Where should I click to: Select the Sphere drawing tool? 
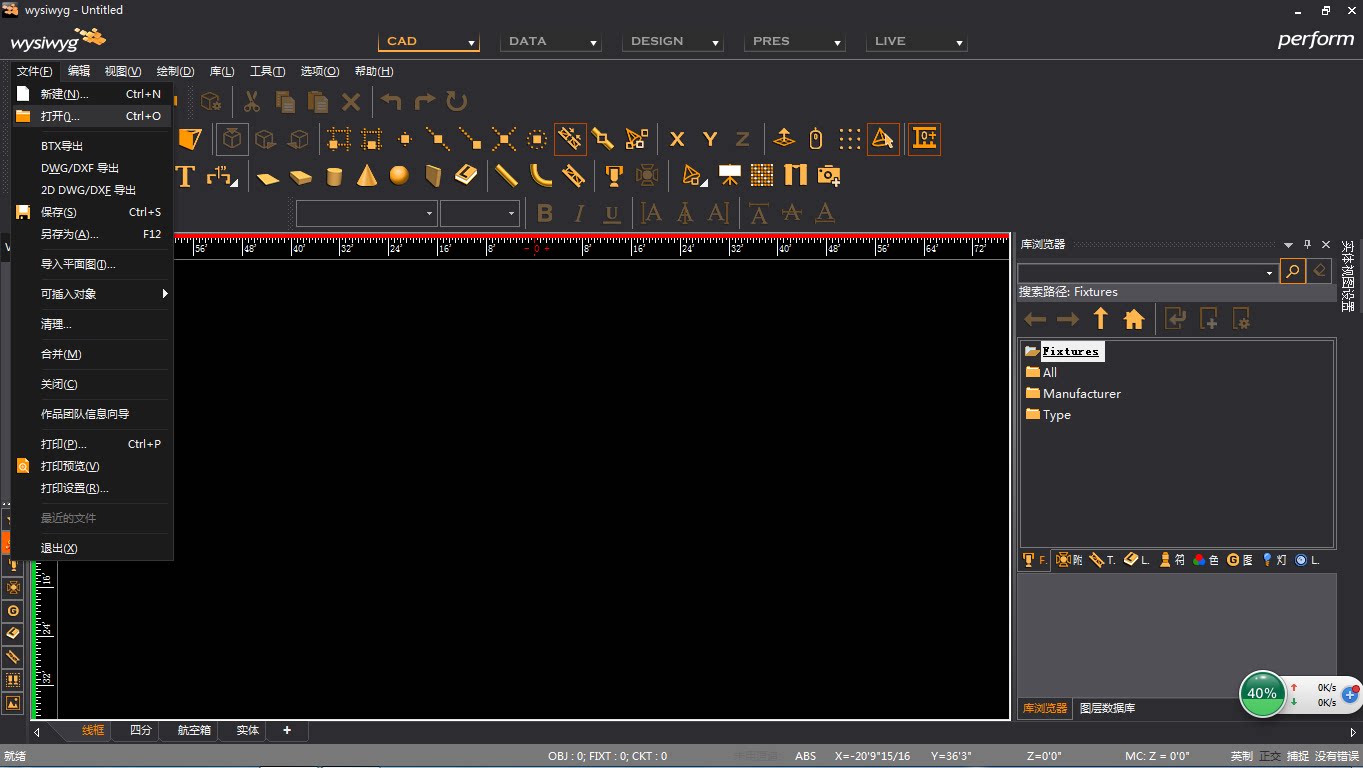coord(399,176)
